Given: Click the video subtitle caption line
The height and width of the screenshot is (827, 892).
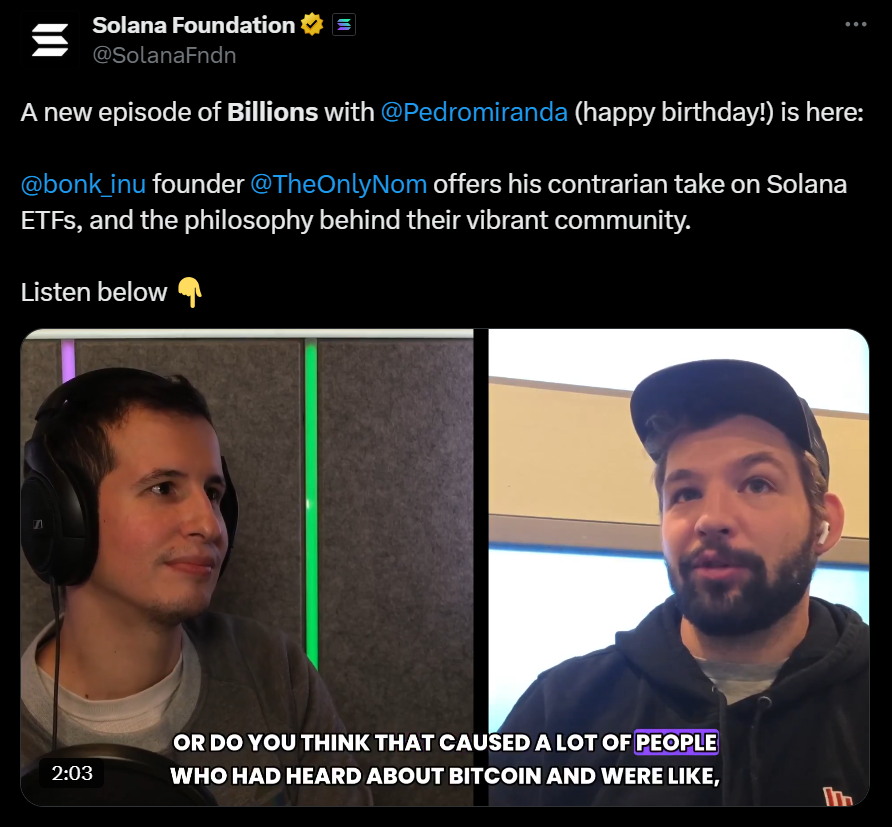Looking at the screenshot, I should pyautogui.click(x=445, y=759).
